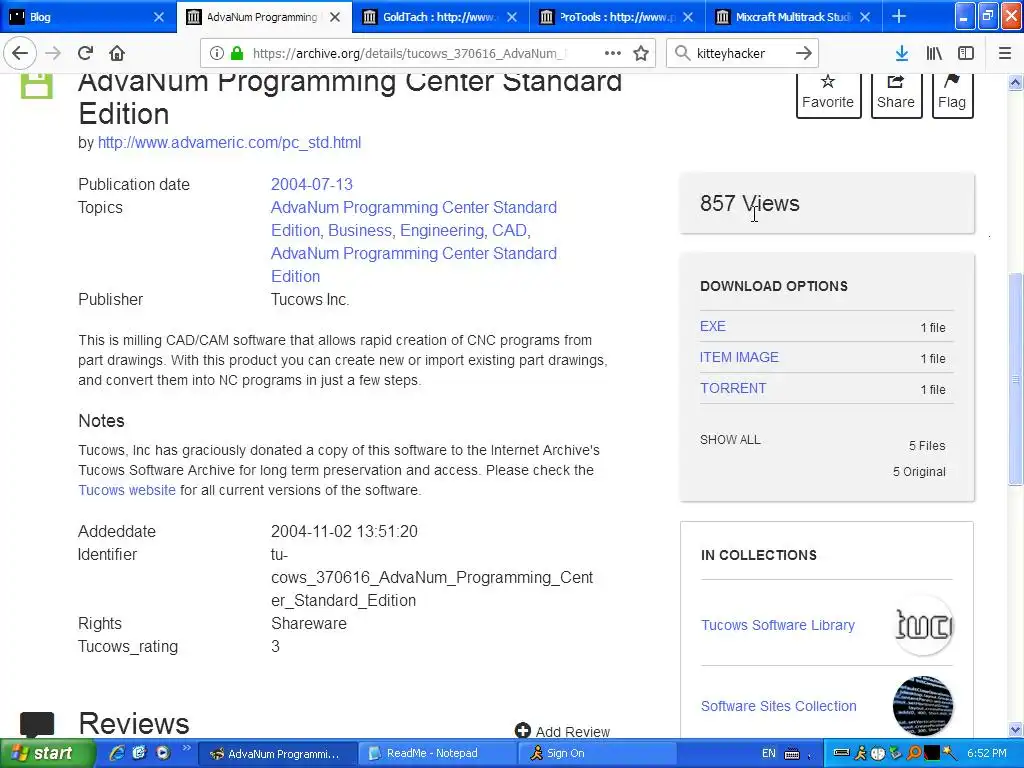Open the Tucows Software Library collection
This screenshot has height=768, width=1024.
click(x=778, y=625)
